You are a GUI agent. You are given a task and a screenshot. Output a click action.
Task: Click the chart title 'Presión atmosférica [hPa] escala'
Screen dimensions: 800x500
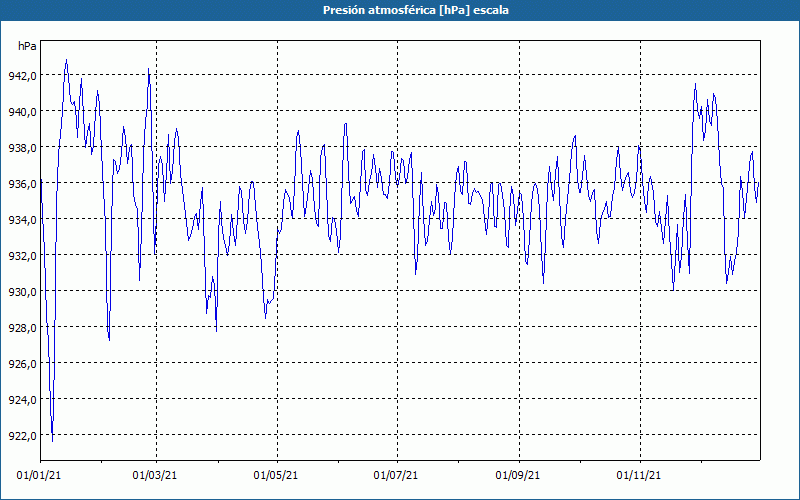[x=415, y=10]
